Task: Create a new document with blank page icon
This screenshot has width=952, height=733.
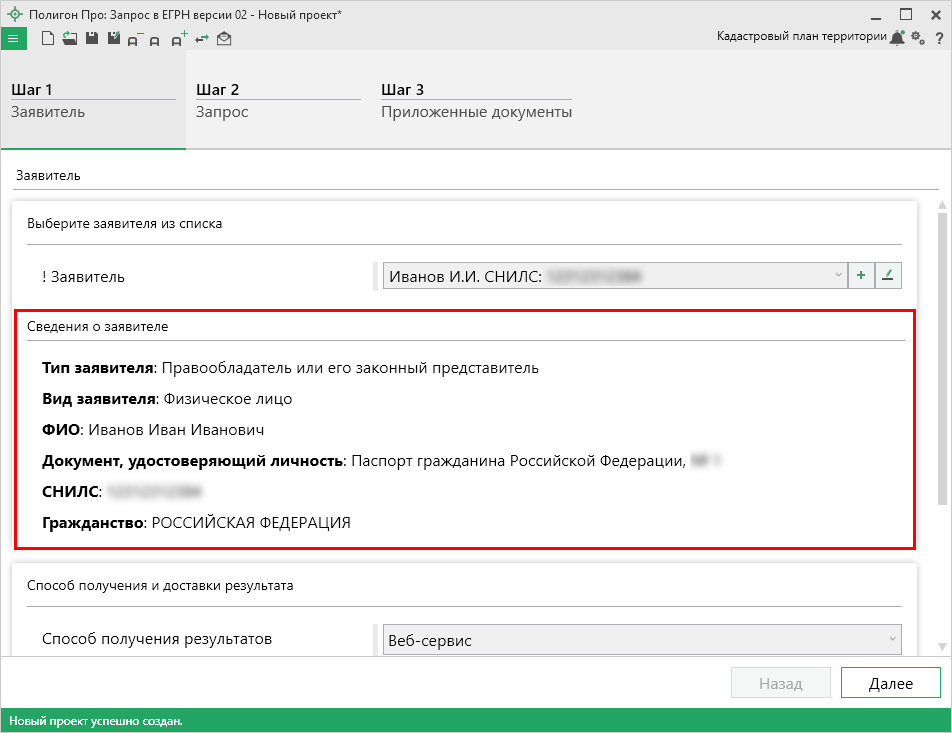Action: (47, 39)
